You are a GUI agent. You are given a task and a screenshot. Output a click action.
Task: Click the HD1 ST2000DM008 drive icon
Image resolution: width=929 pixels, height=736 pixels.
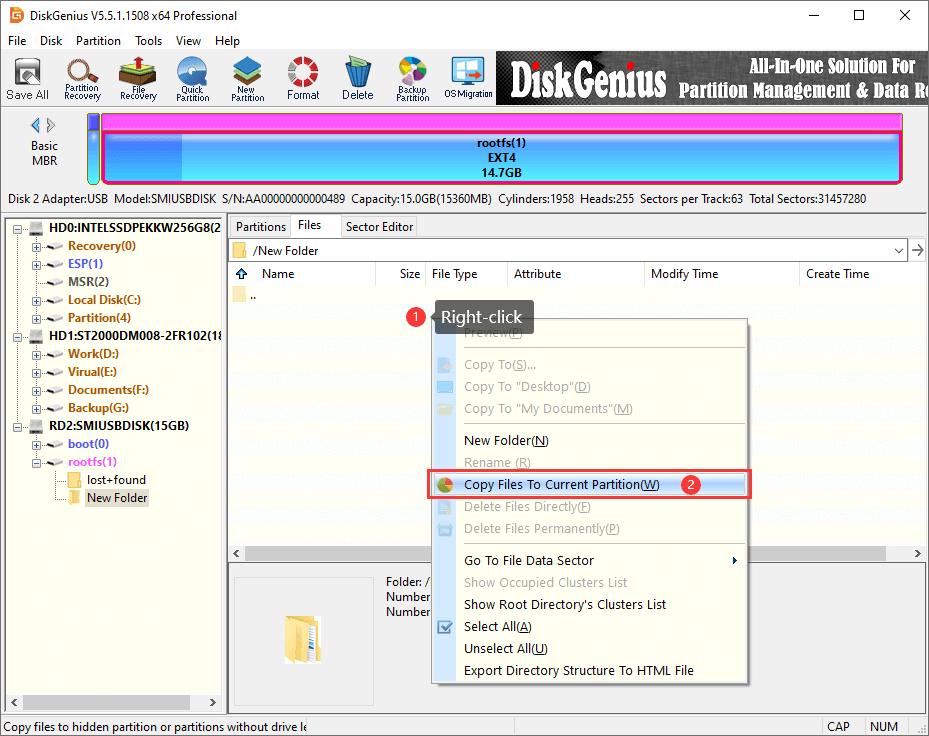click(x=36, y=336)
